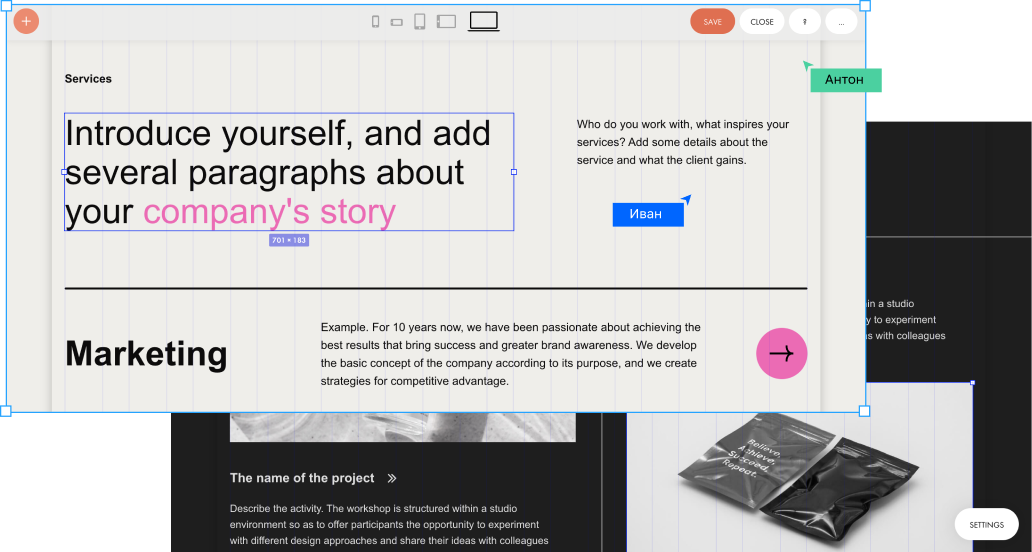Viewport: 1032px width, 552px height.
Task: Click the right-side handle of the headline
Action: [514, 172]
